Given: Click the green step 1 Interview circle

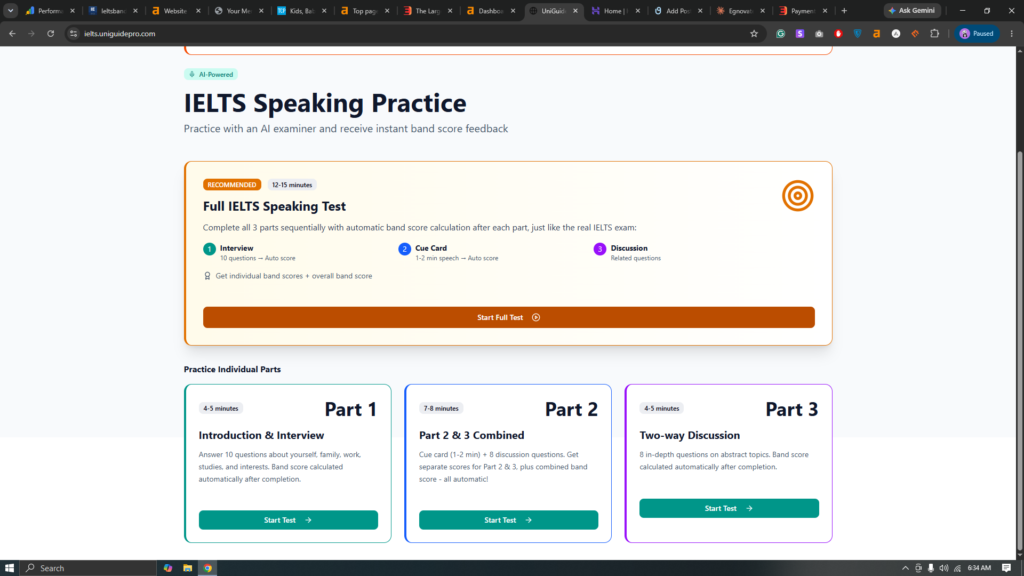Looking at the screenshot, I should point(209,249).
